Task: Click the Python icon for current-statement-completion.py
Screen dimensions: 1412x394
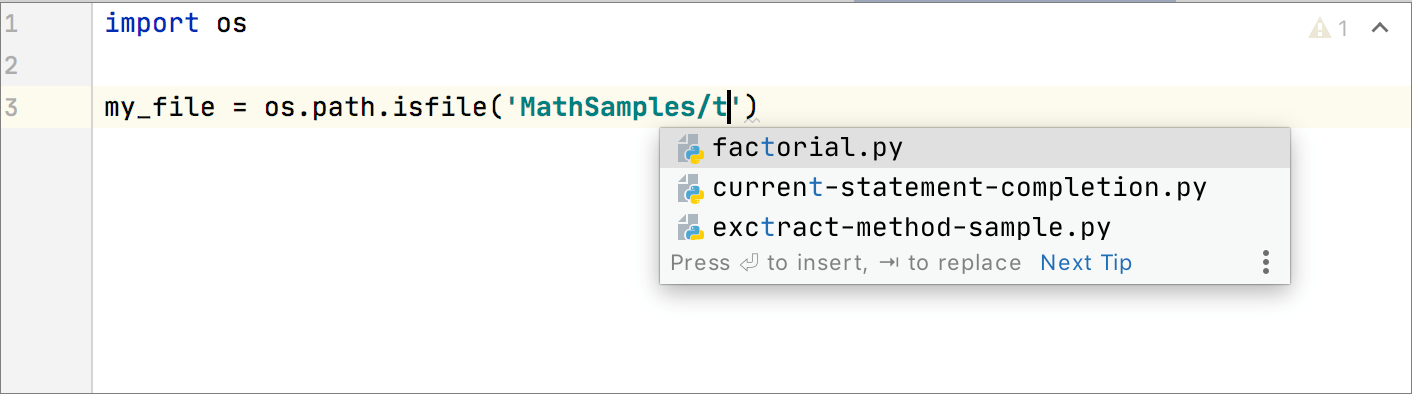Action: (690, 188)
